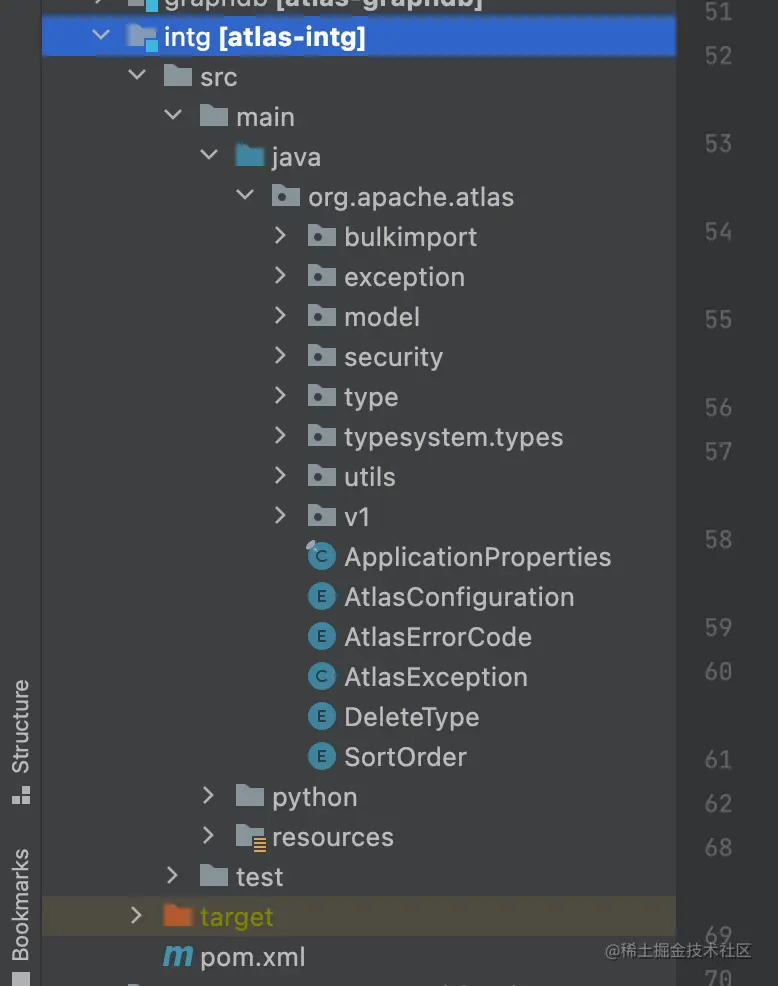Select the AtlasException class
The height and width of the screenshot is (986, 778).
point(436,677)
